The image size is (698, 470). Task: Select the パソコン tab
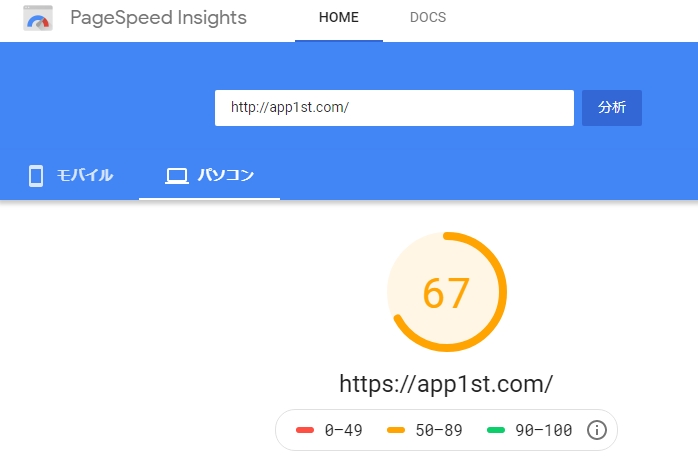pos(209,175)
